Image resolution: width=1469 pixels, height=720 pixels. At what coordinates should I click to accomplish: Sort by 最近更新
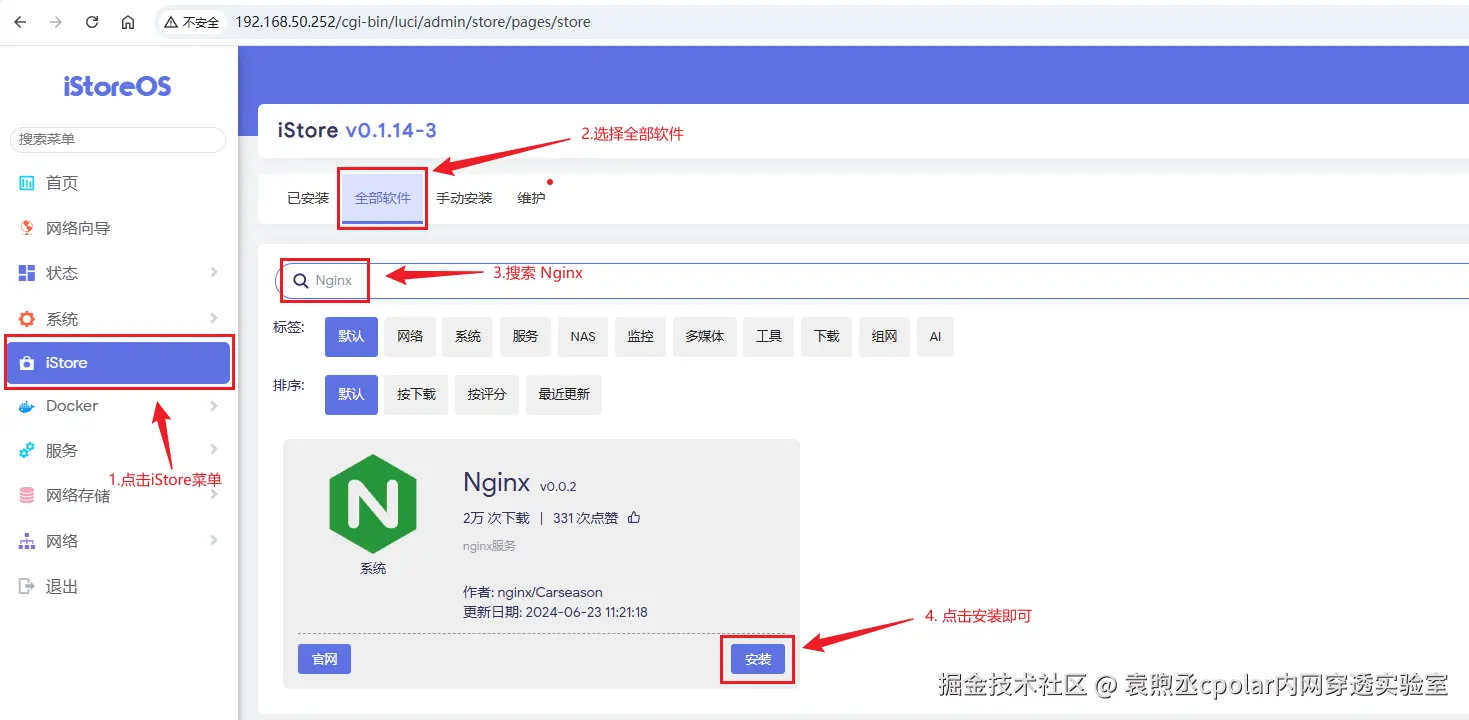tap(564, 395)
